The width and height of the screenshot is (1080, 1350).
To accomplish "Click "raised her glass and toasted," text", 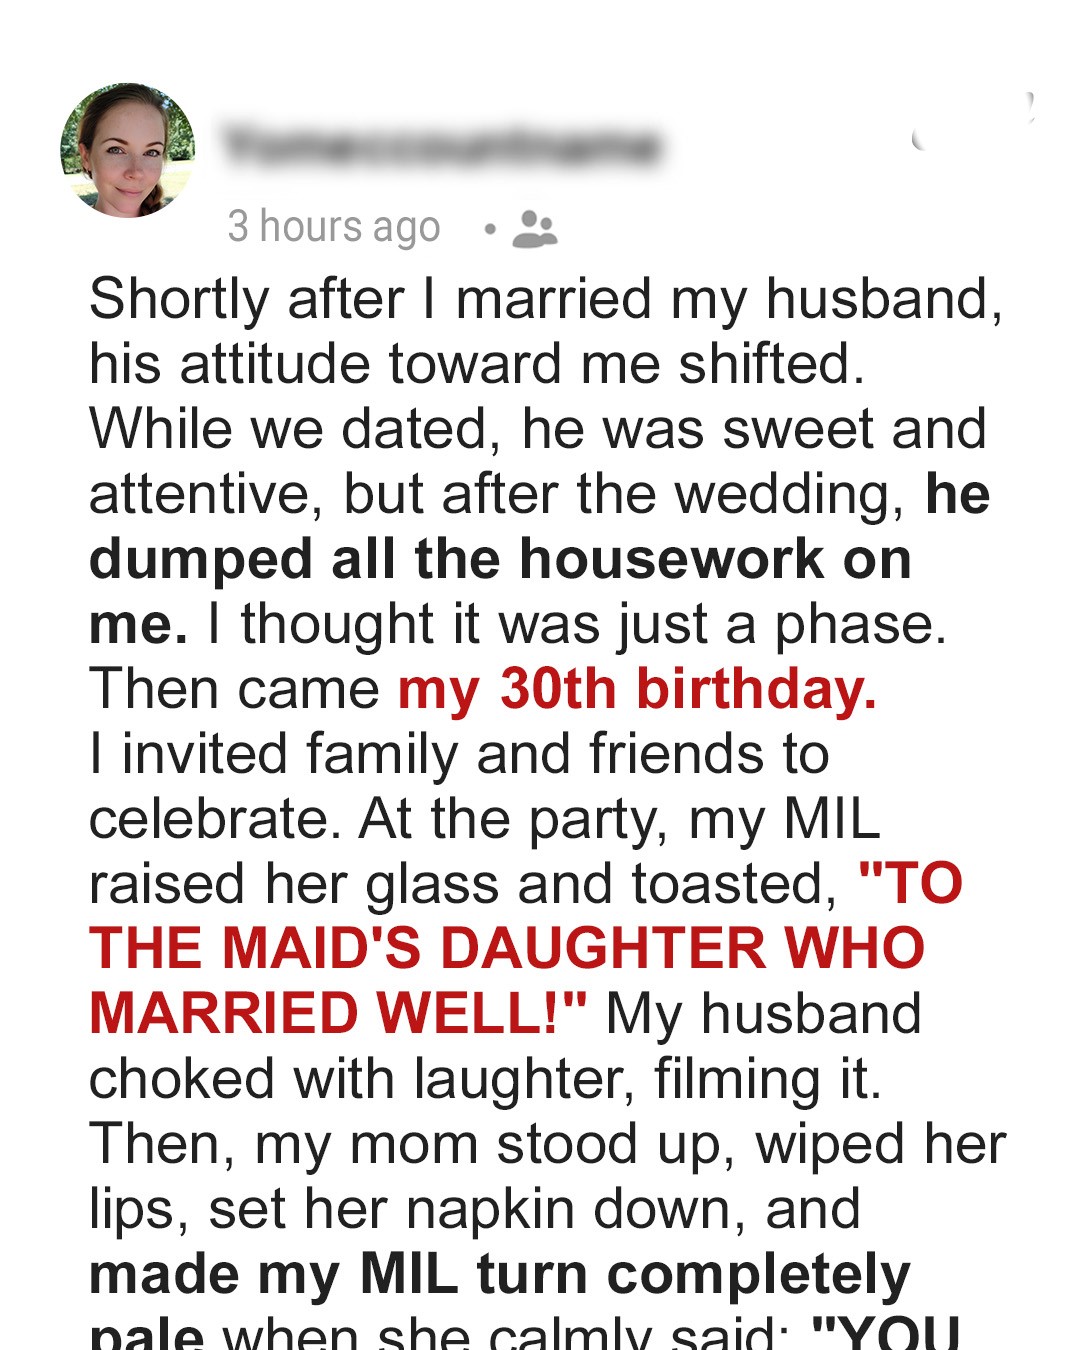I will click(x=463, y=884).
